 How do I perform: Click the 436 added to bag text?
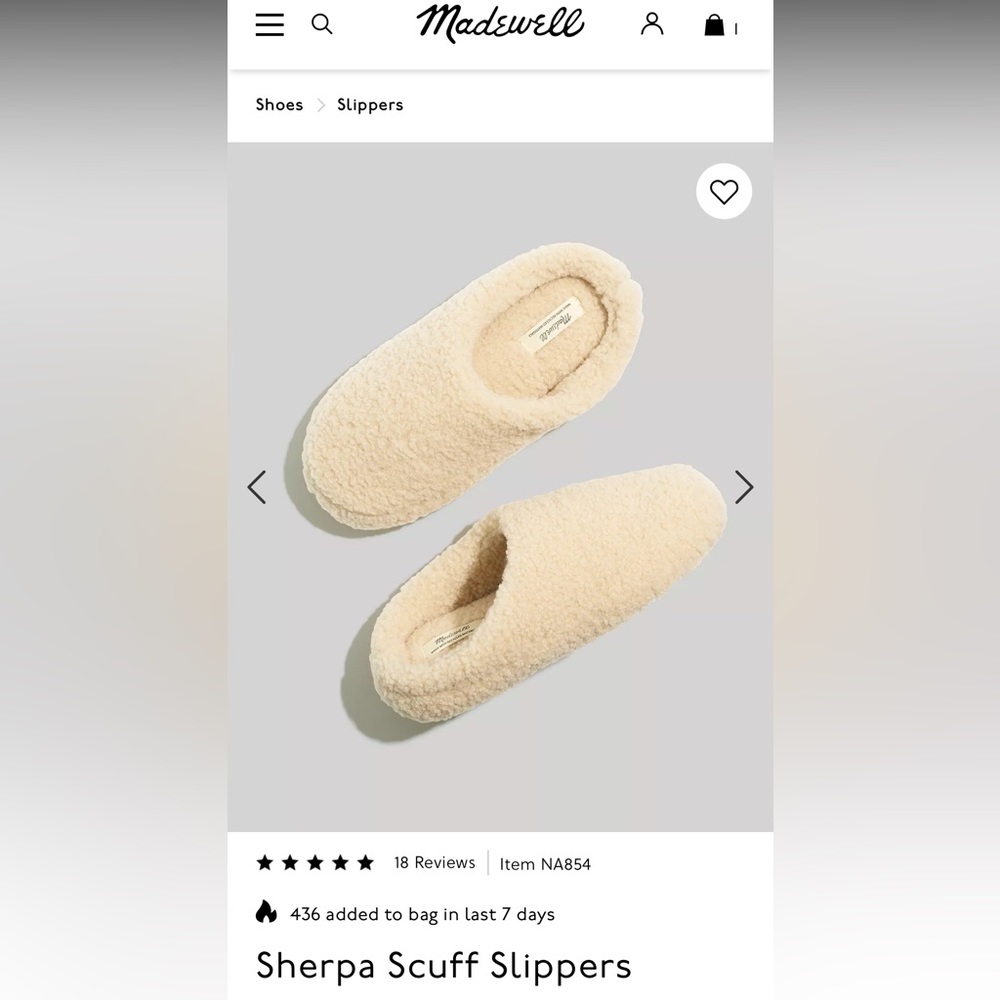tap(420, 914)
